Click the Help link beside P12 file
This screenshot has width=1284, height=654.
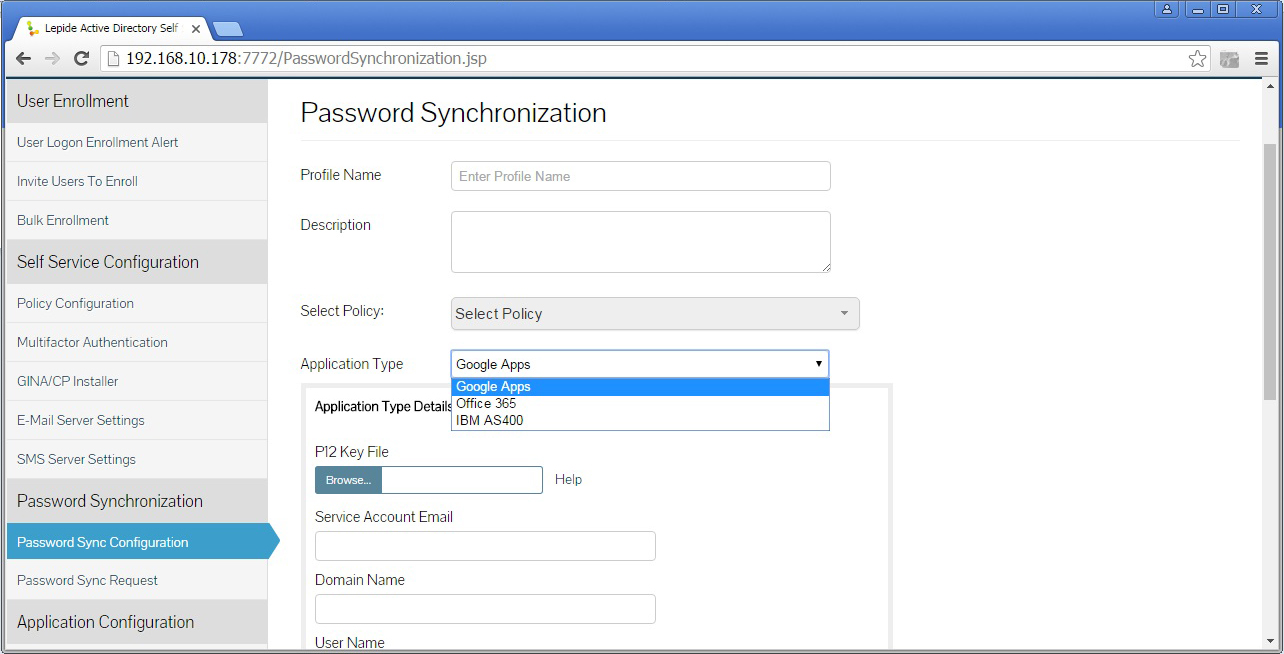[x=568, y=480]
